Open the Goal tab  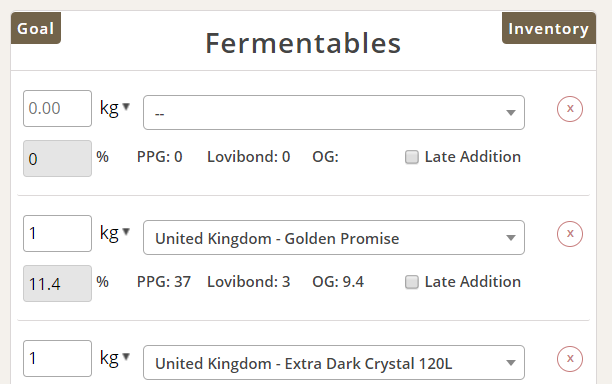[x=36, y=28]
